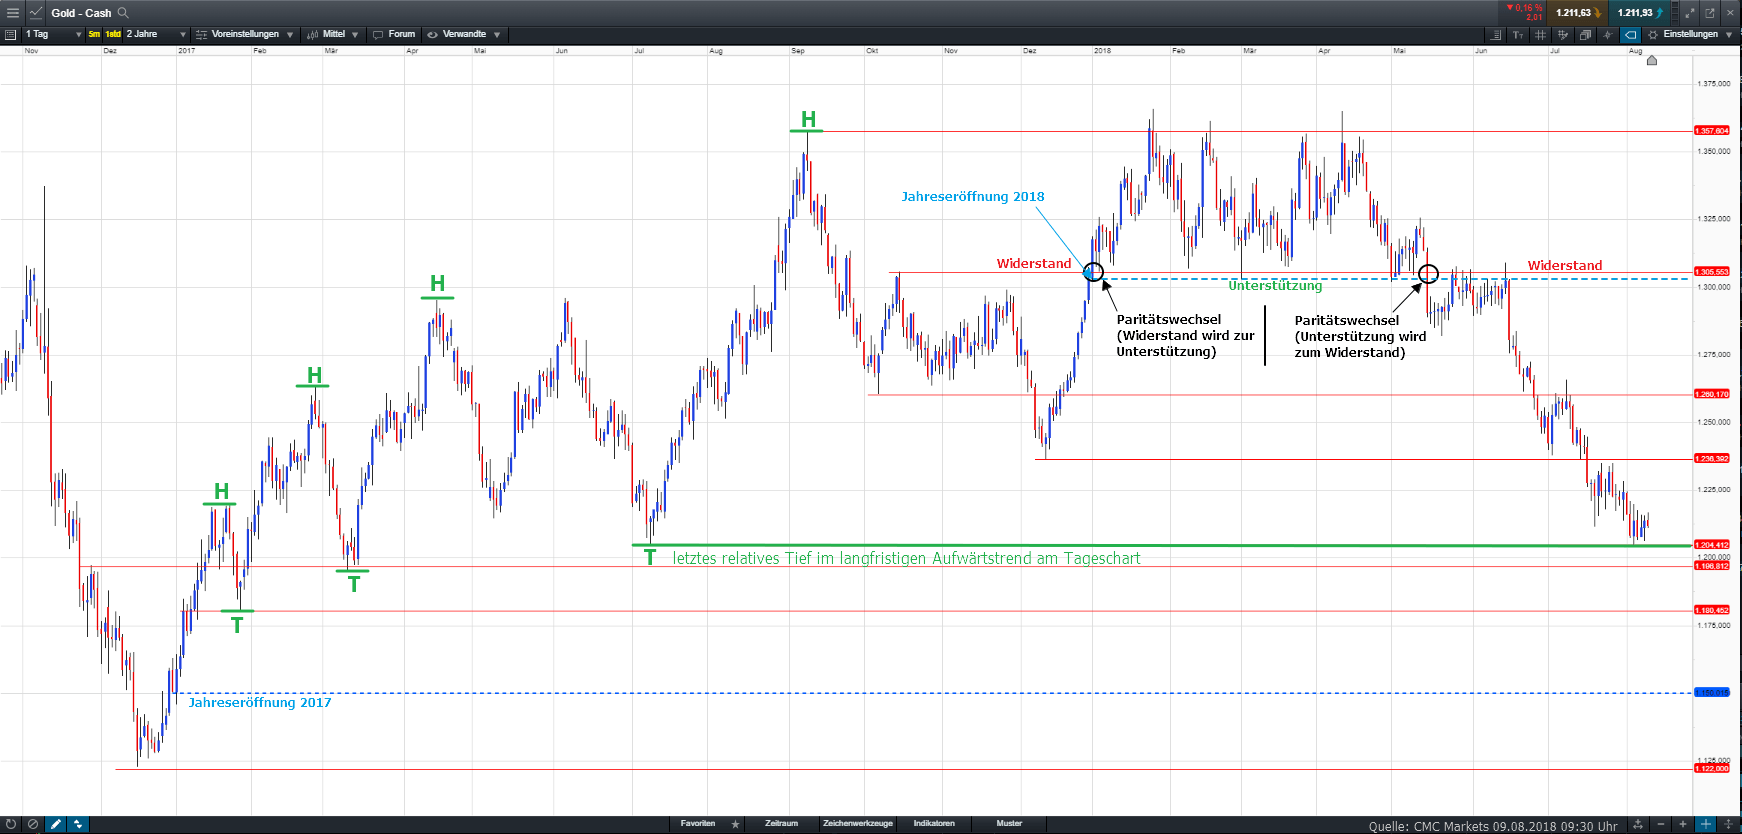
Task: Open the Muster tab
Action: 1009,823
